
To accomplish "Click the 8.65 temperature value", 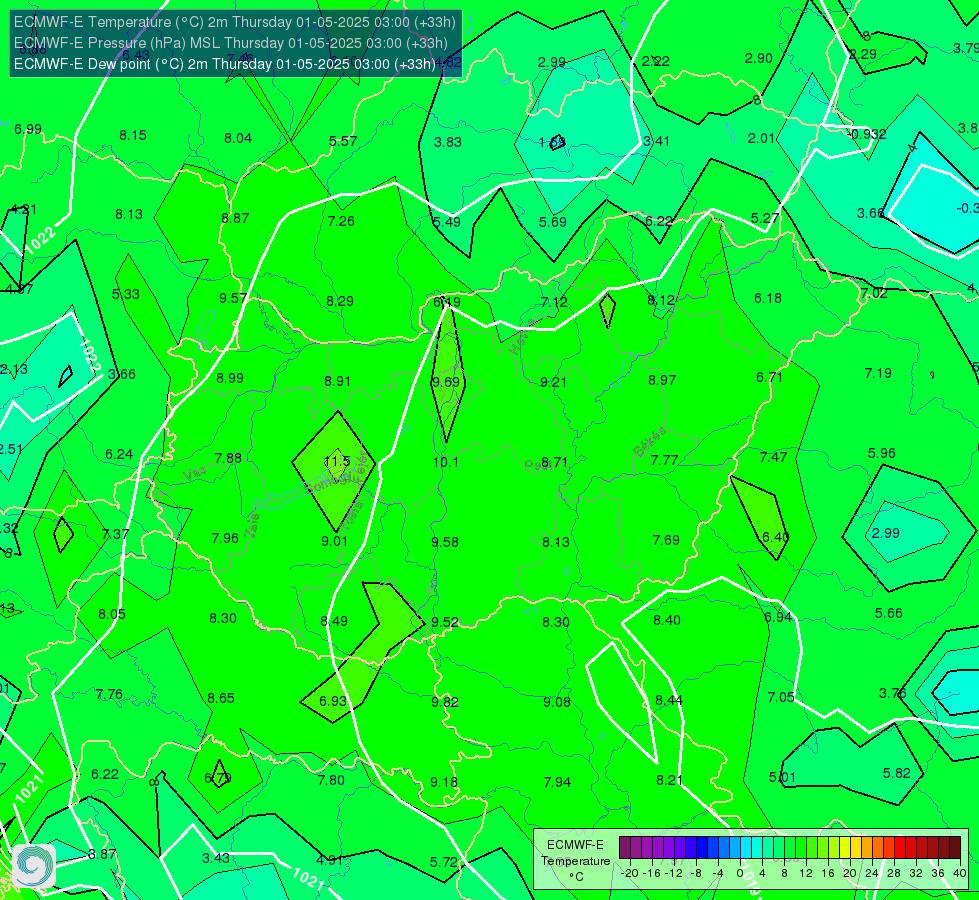I will click(220, 698).
